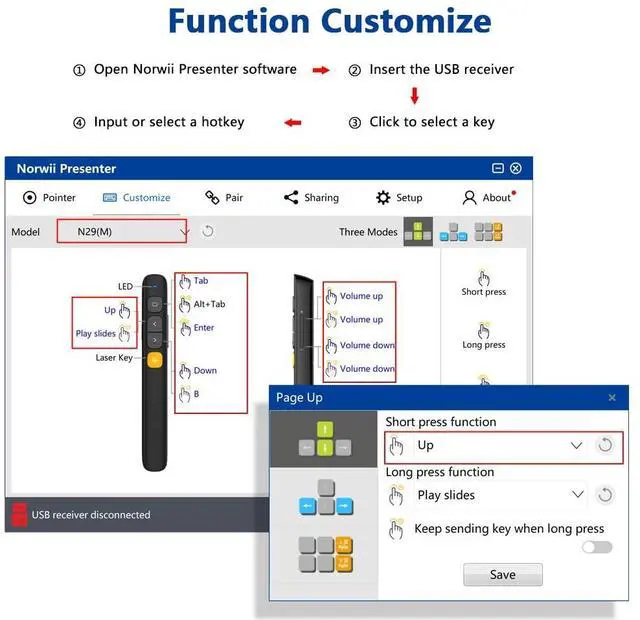Close the Page Up dialog
Screen dimensions: 640x620
612,397
